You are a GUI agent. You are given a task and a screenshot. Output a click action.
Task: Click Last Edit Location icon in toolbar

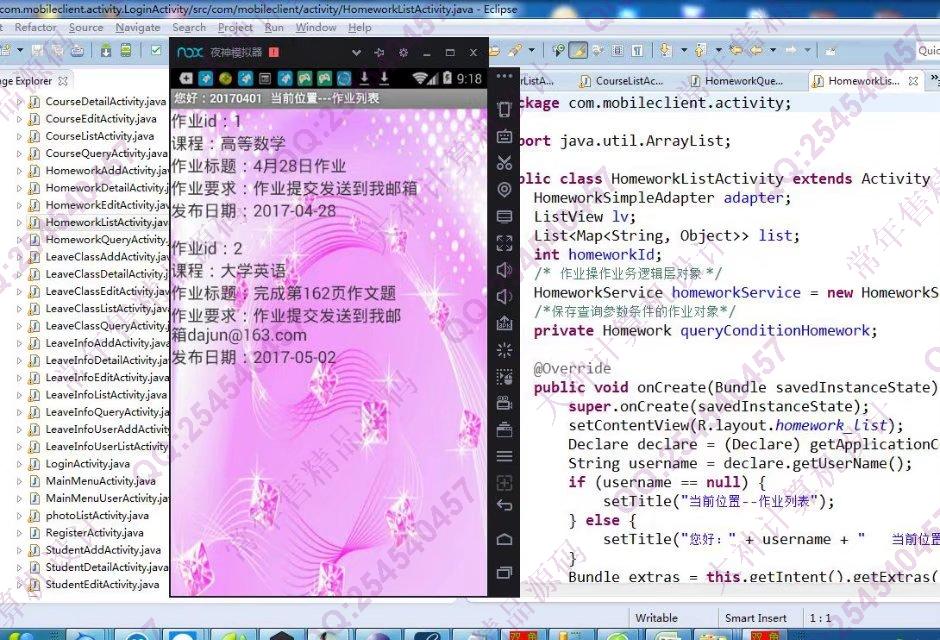(737, 50)
